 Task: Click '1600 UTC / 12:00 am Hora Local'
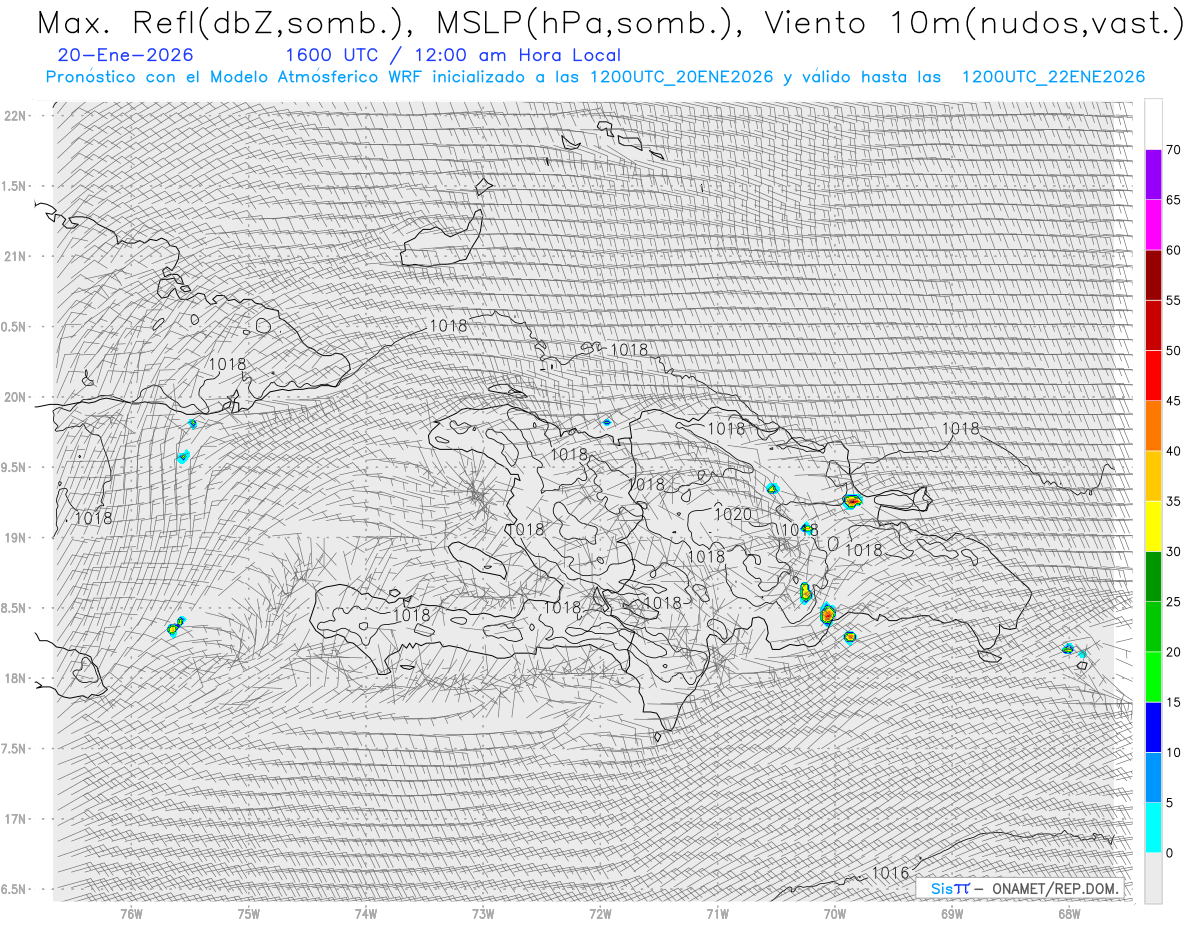pyautogui.click(x=453, y=55)
